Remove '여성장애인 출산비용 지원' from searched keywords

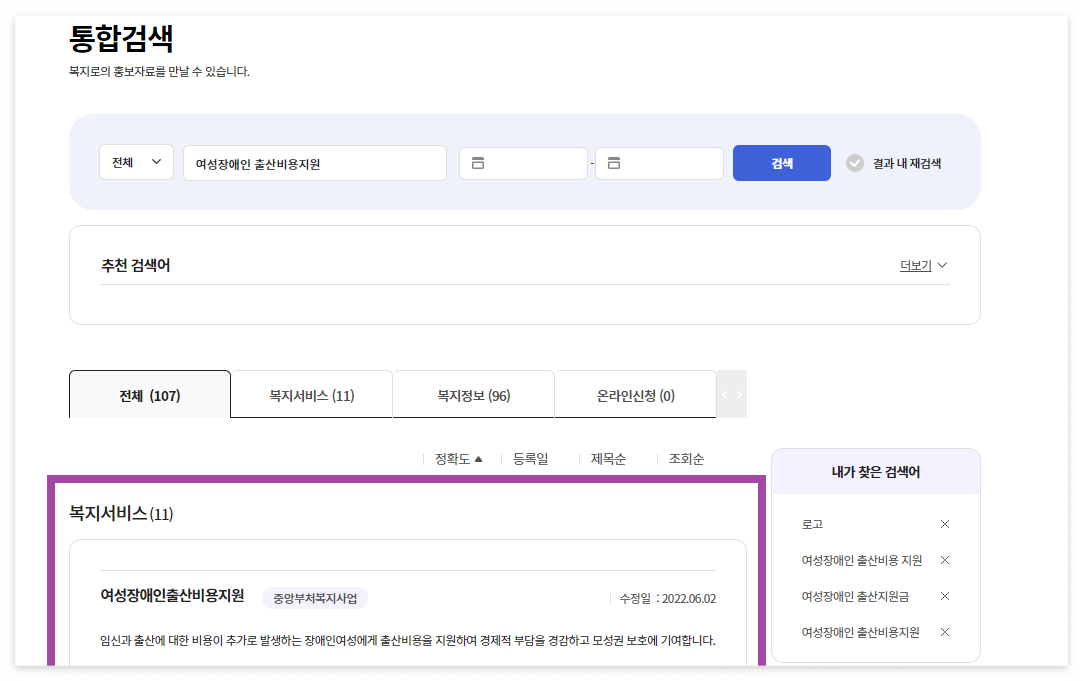click(x=945, y=560)
